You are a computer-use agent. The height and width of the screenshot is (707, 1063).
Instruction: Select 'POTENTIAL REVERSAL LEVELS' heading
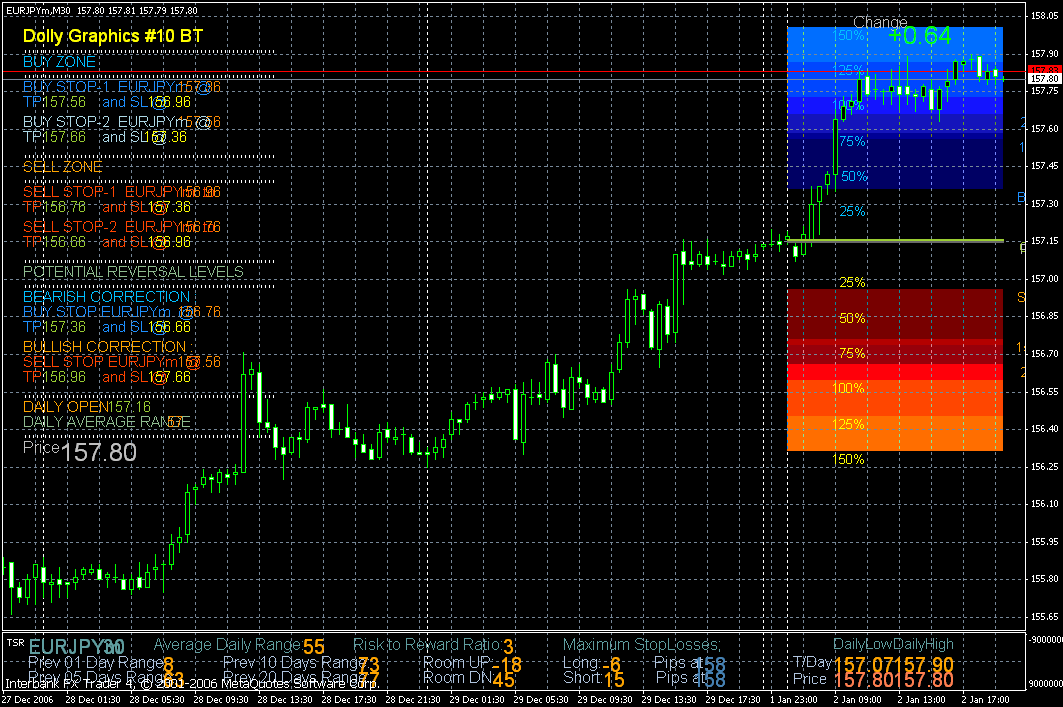(x=133, y=272)
